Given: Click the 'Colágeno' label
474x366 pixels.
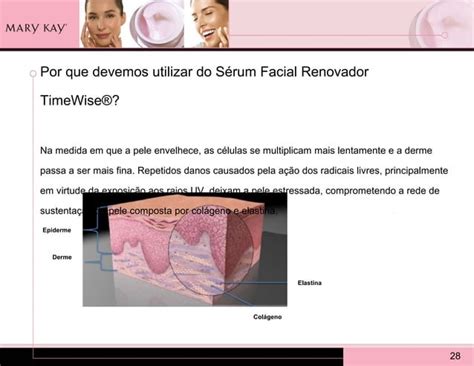Looking at the screenshot, I should 267,317.
